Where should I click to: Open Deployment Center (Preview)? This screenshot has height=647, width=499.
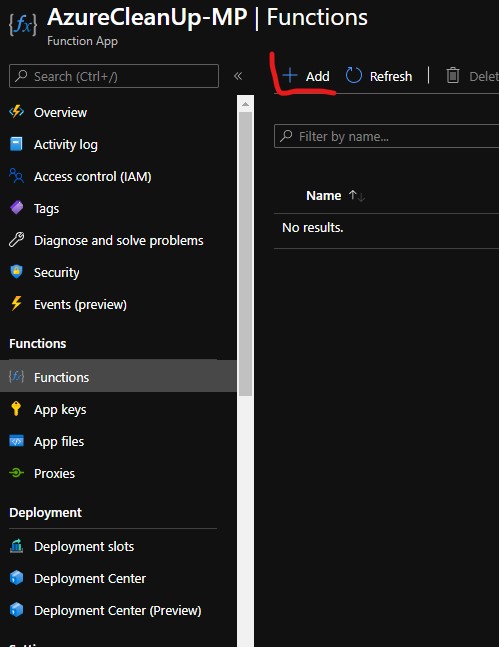118,611
